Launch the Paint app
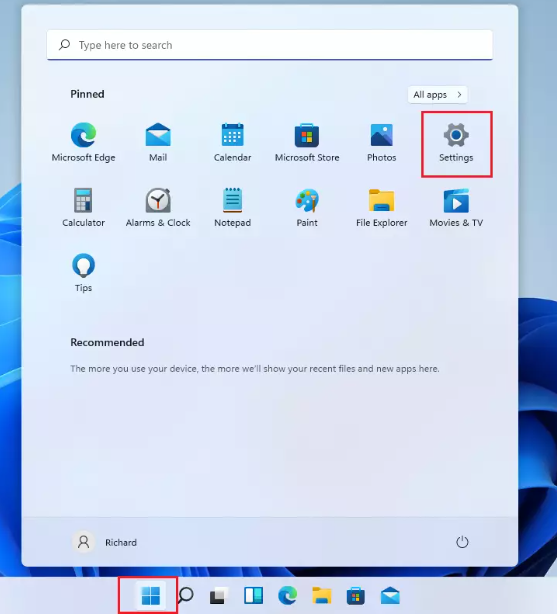 [x=307, y=208]
